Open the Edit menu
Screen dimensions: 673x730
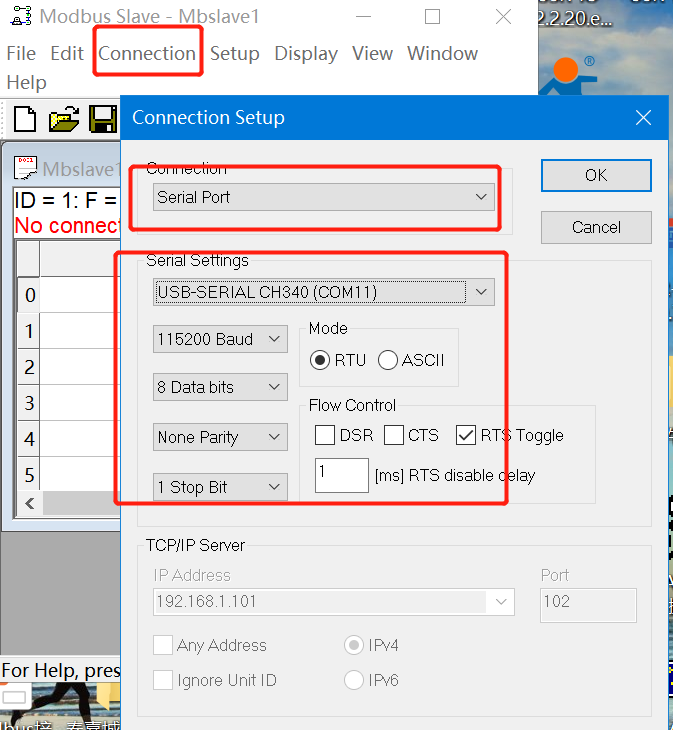67,54
